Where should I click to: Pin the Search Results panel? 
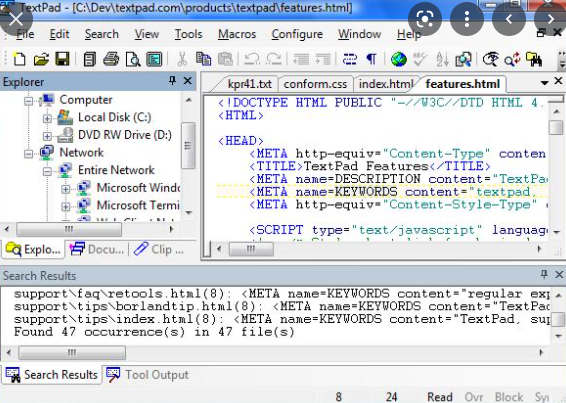pyautogui.click(x=544, y=274)
